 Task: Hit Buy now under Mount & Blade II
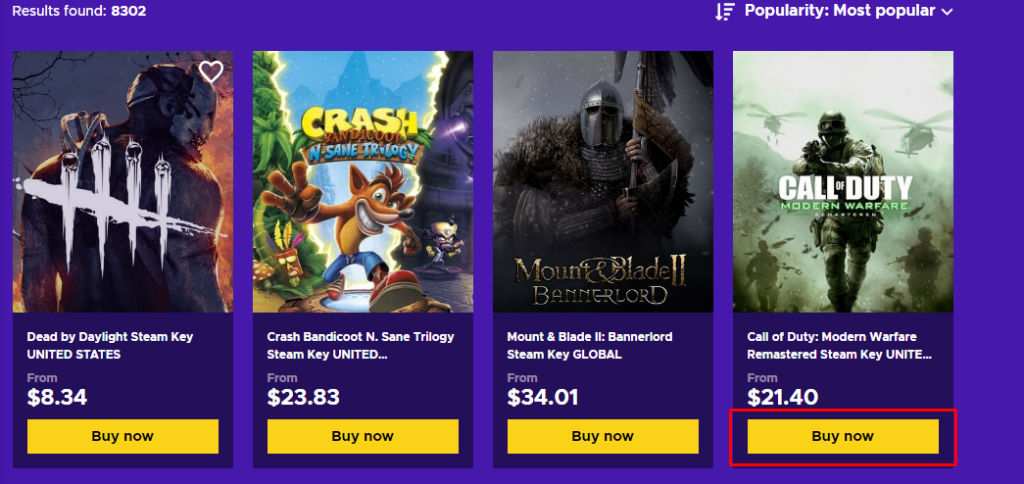[603, 436]
